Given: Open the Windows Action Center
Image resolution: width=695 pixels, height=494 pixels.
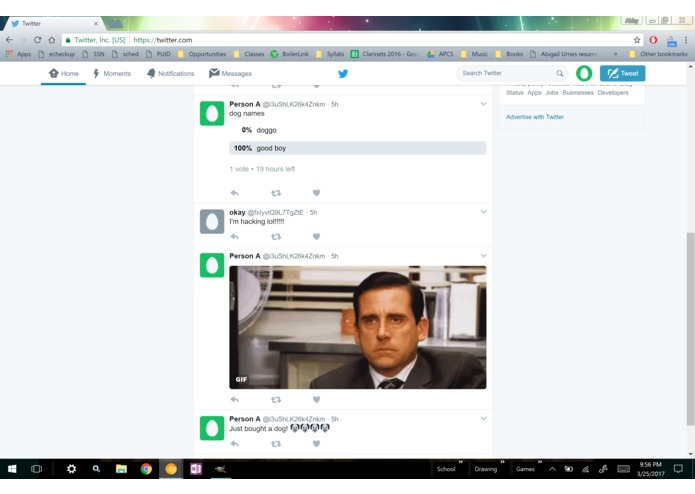Looking at the screenshot, I should click(678, 469).
